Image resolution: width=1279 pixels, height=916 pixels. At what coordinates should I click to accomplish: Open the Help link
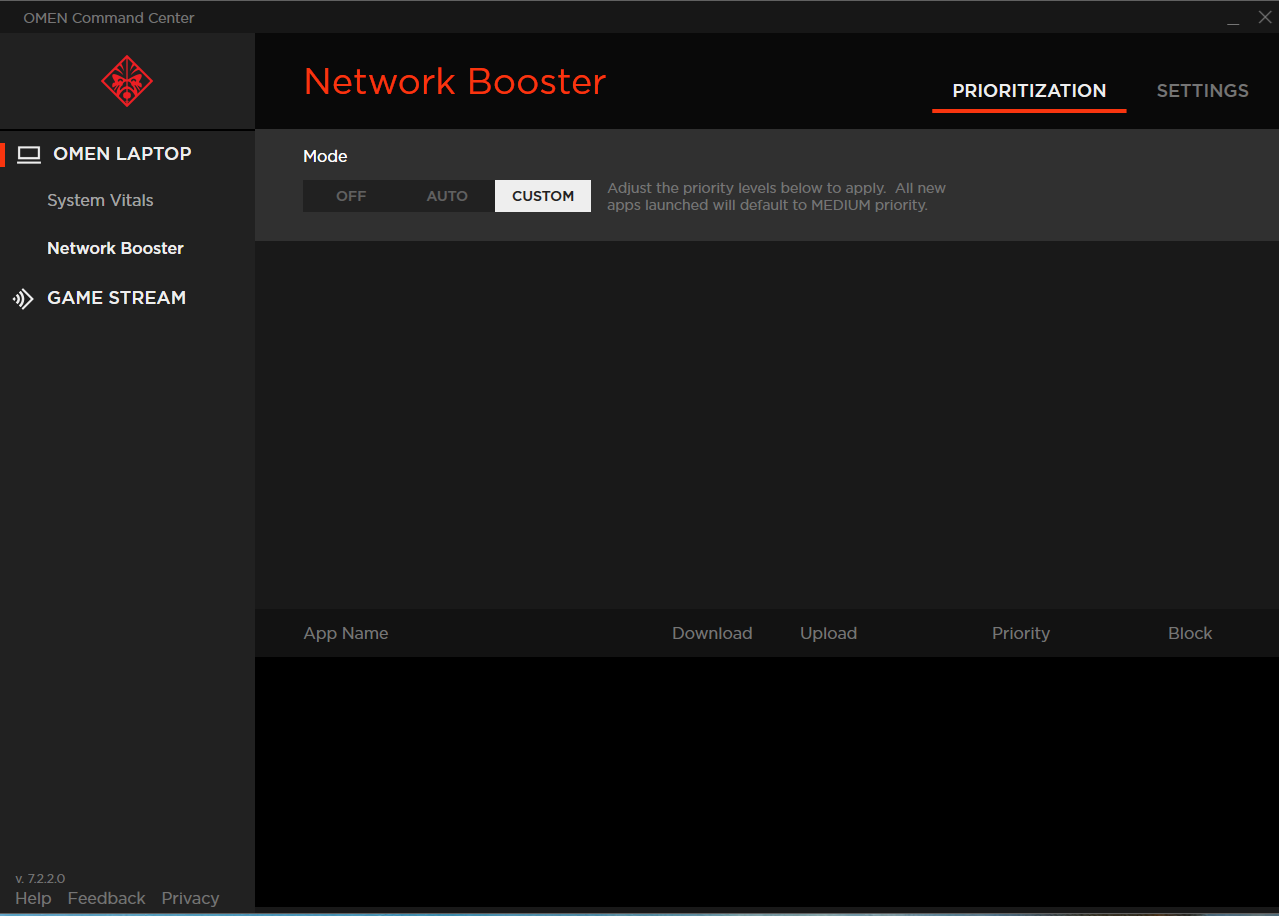click(x=33, y=898)
